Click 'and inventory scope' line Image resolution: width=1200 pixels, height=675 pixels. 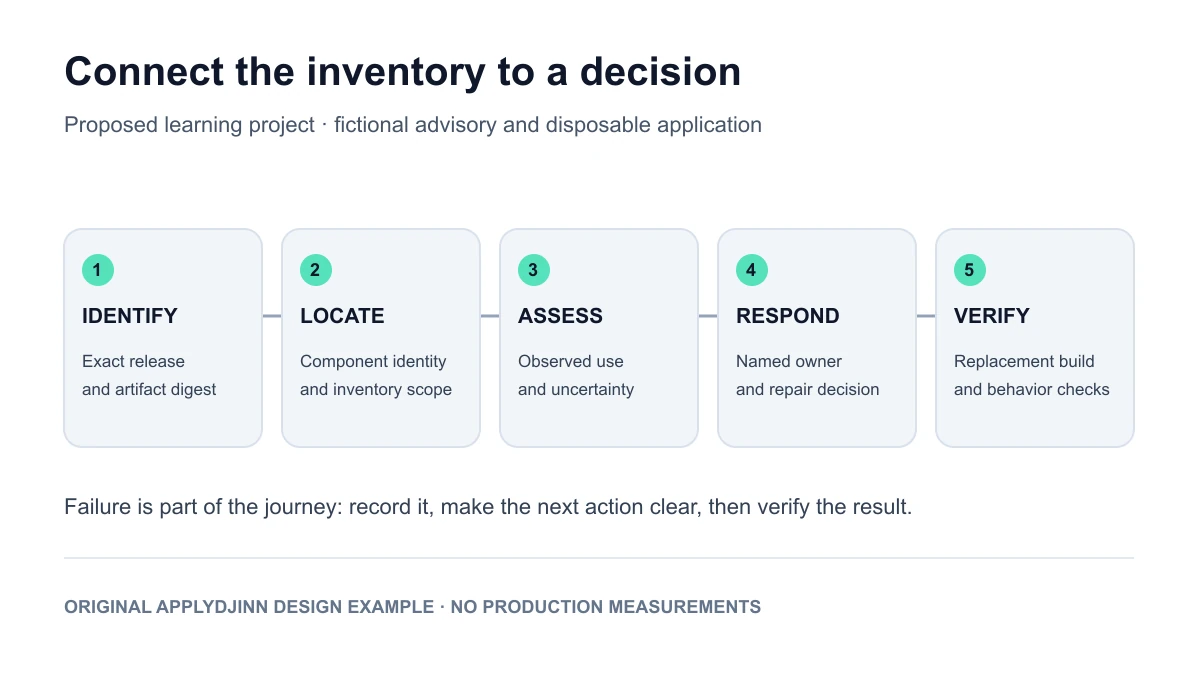click(x=376, y=389)
